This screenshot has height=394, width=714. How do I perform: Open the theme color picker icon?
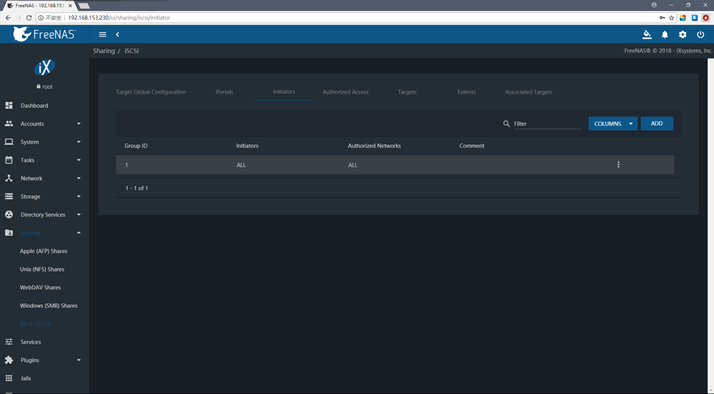coord(647,35)
